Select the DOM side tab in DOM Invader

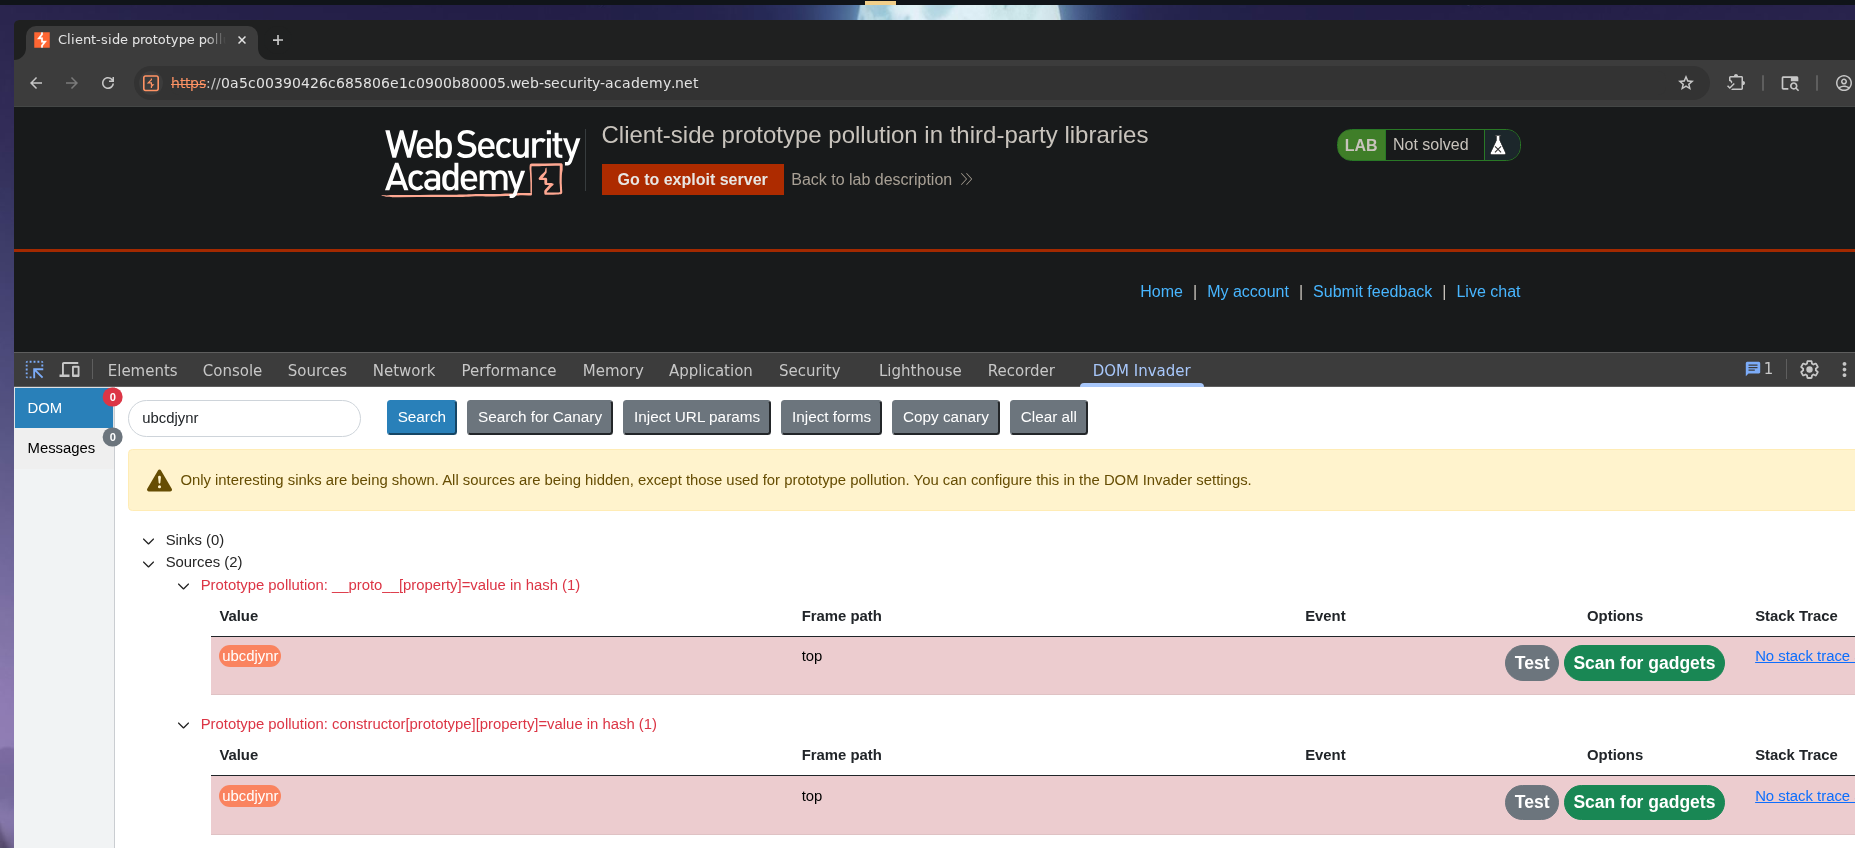point(64,408)
